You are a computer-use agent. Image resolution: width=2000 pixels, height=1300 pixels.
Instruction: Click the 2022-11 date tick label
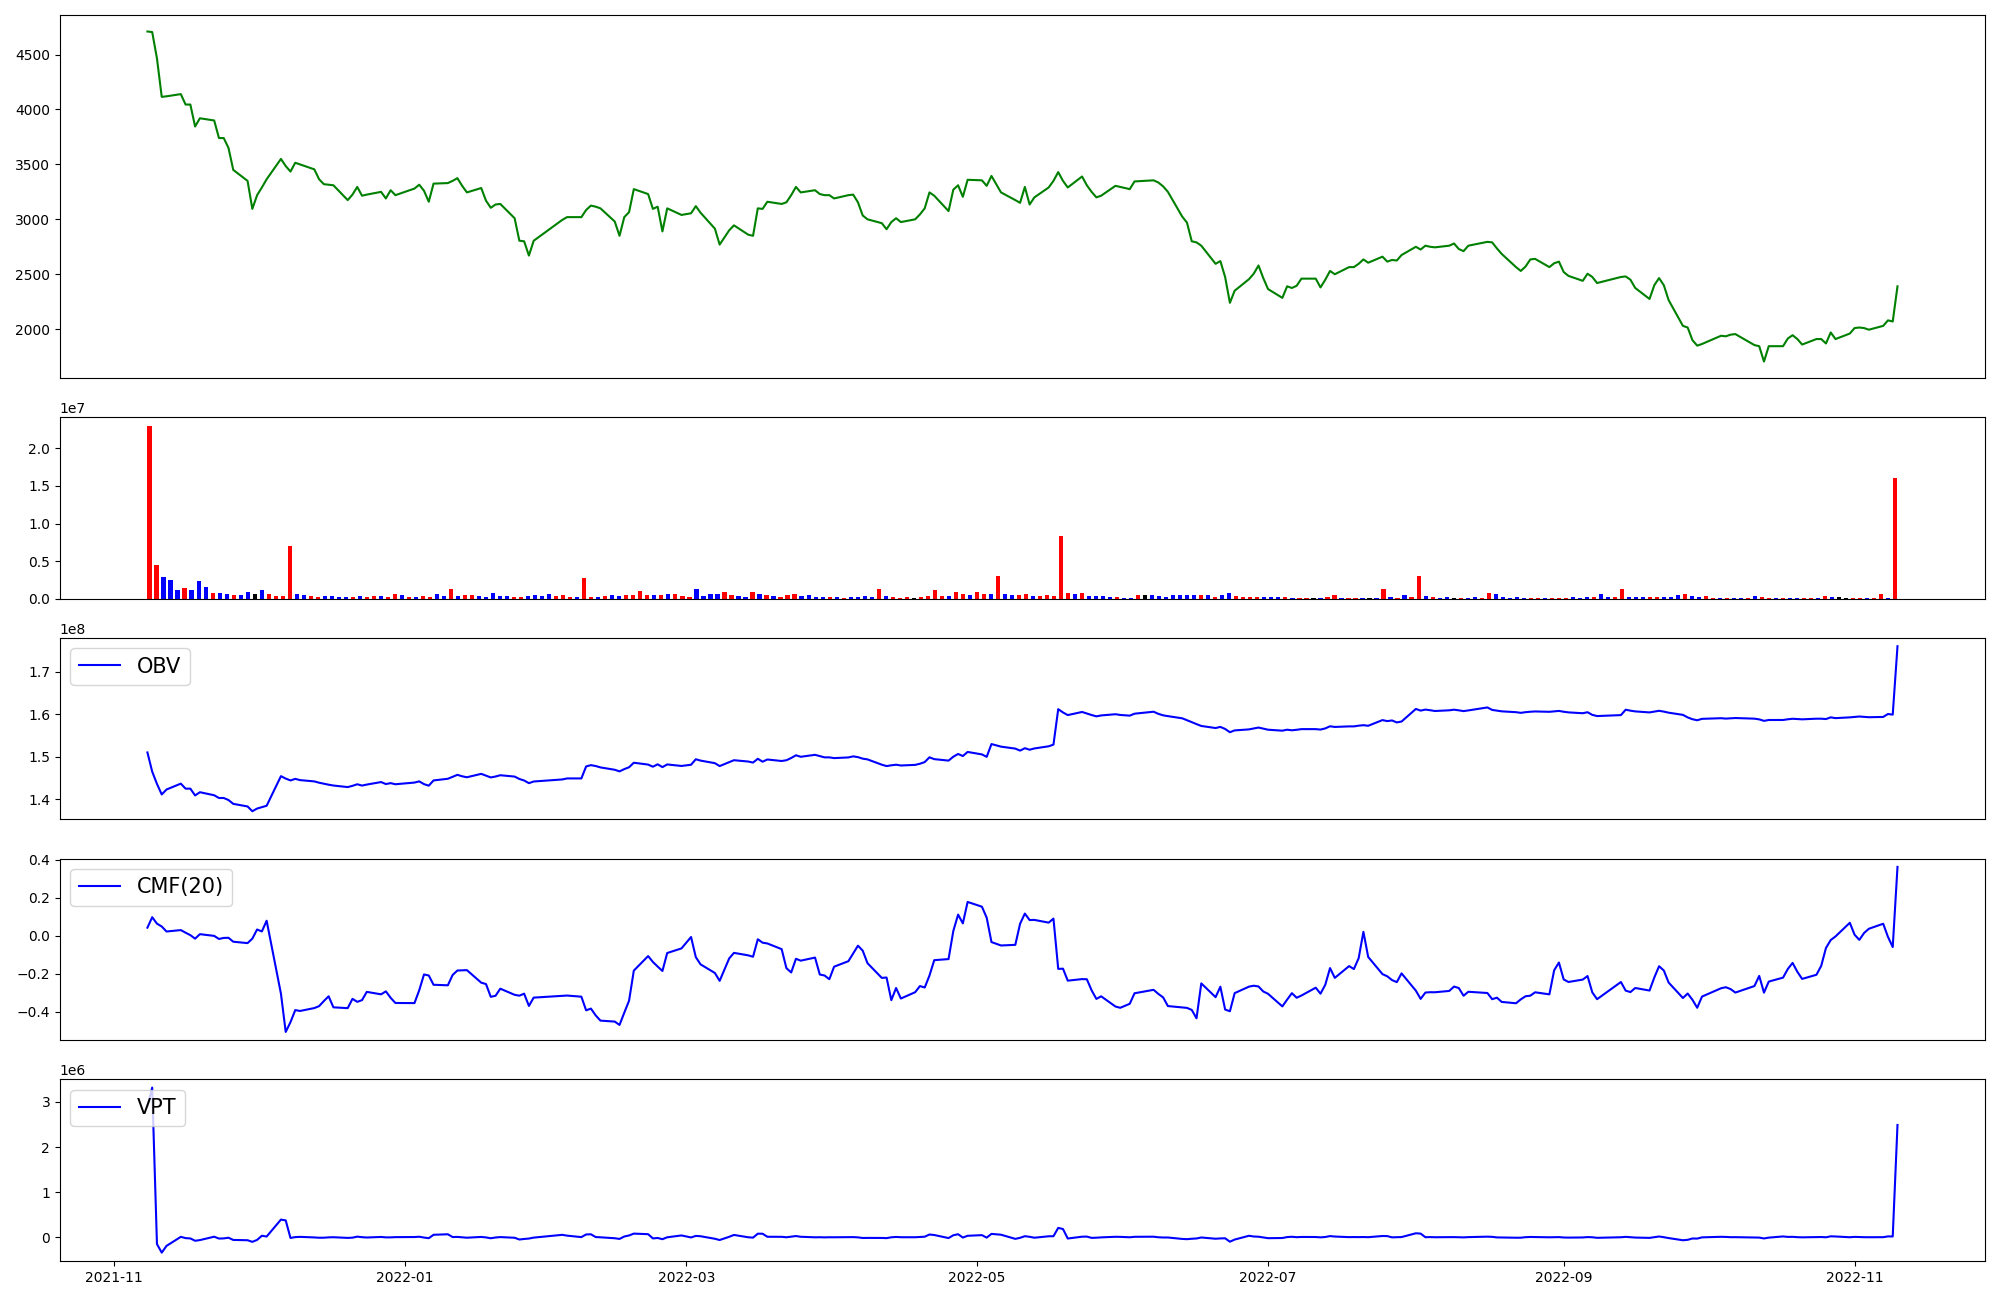coord(1854,1277)
